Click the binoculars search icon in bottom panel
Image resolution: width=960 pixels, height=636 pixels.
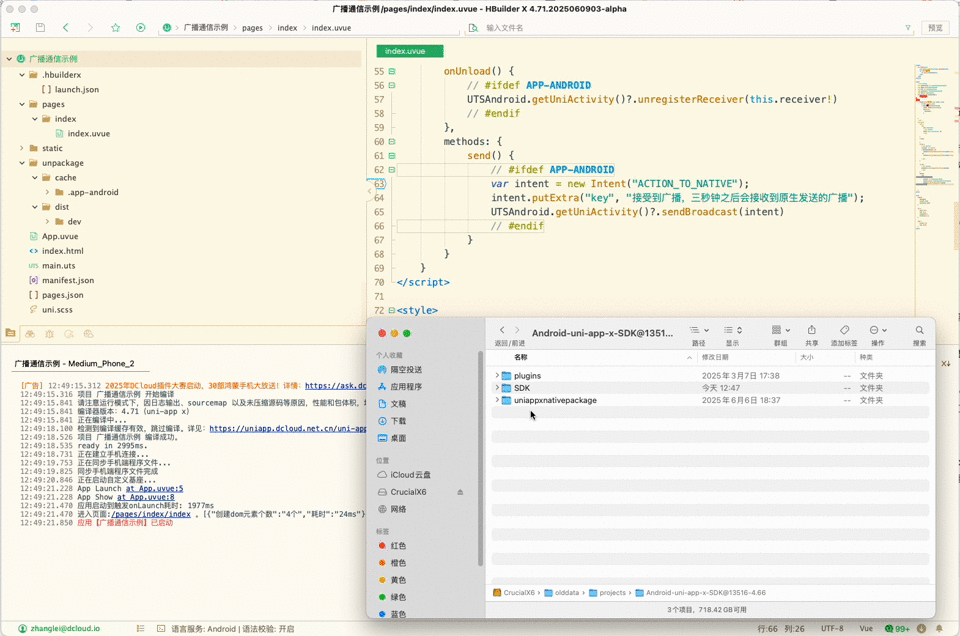click(30, 334)
